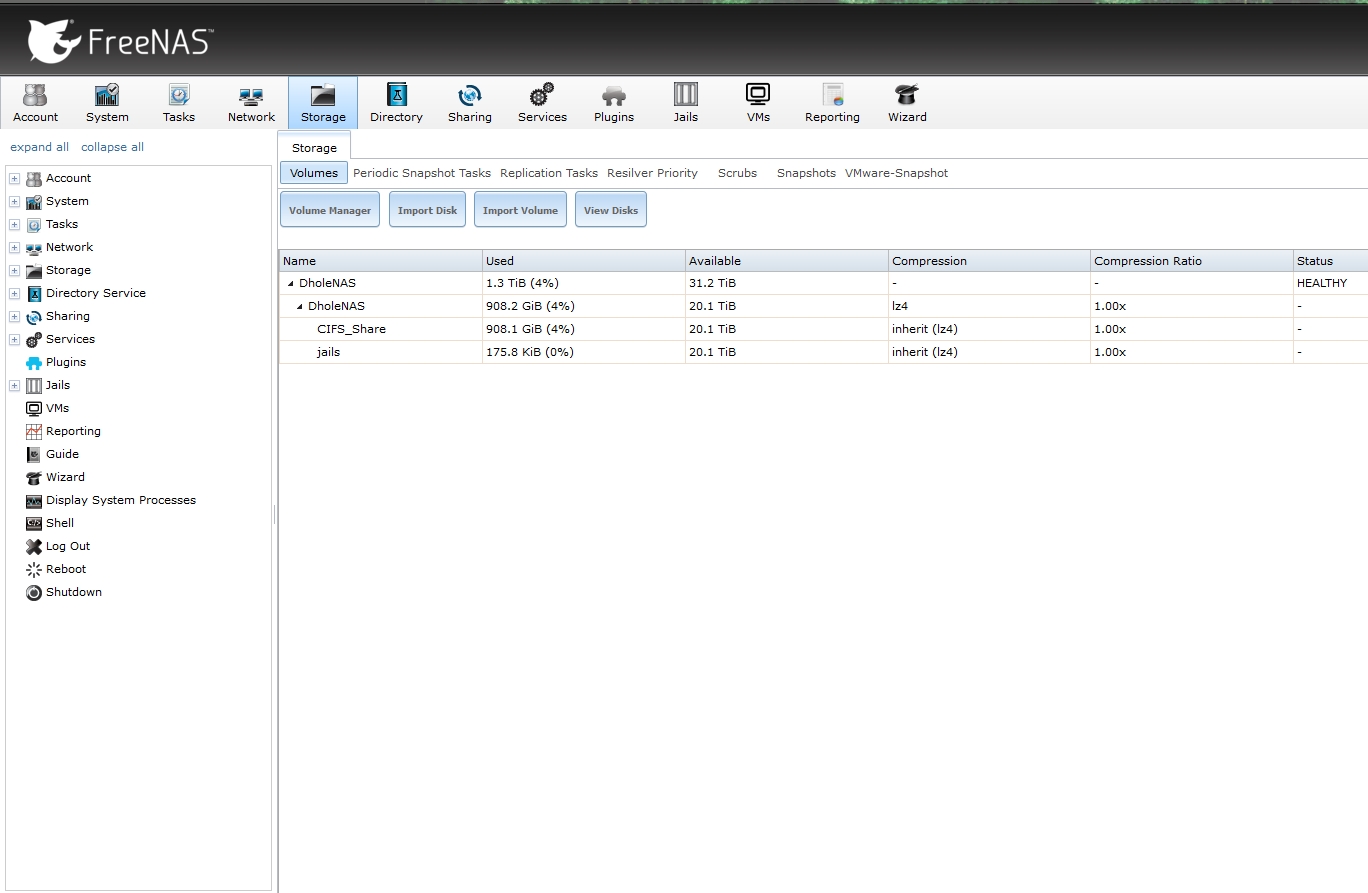The image size is (1368, 893).
Task: Click the expand all link
Action: point(40,147)
